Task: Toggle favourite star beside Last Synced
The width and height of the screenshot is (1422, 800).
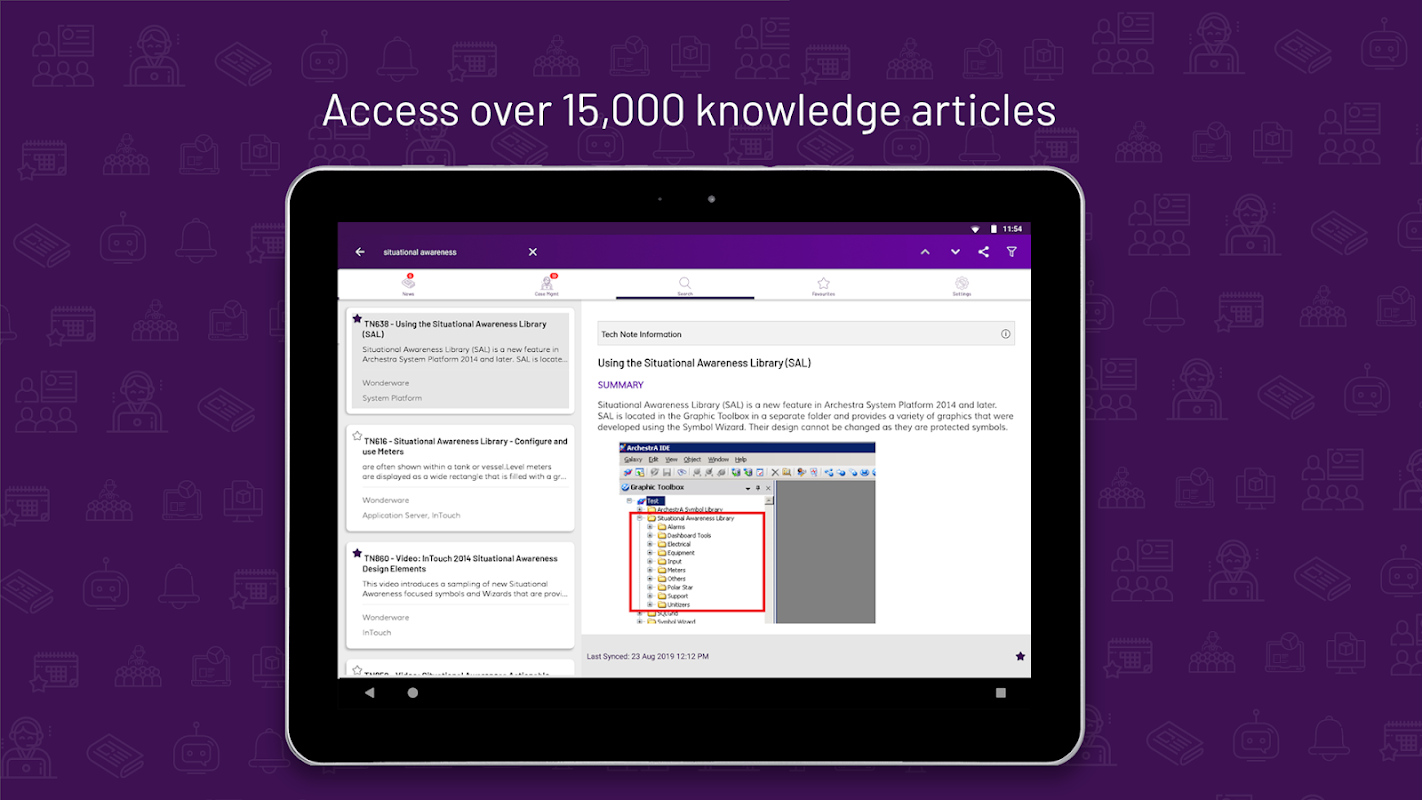Action: point(1020,656)
